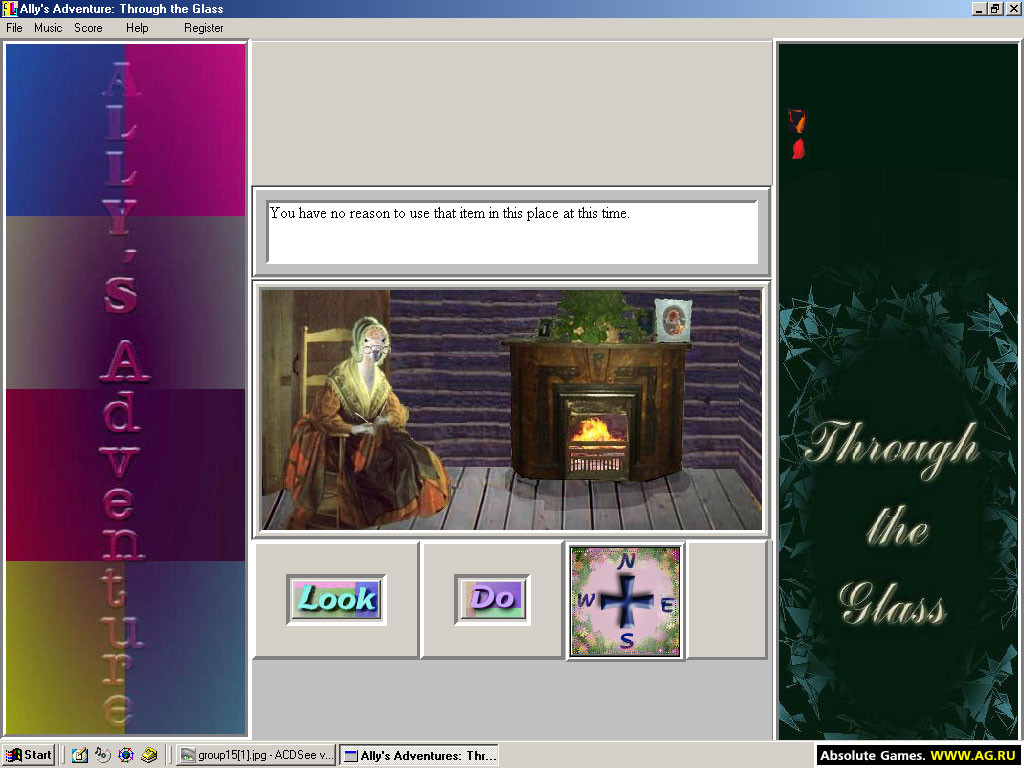This screenshot has height=768, width=1024.
Task: Open the yellow telephone quick launch icon
Action: point(150,755)
